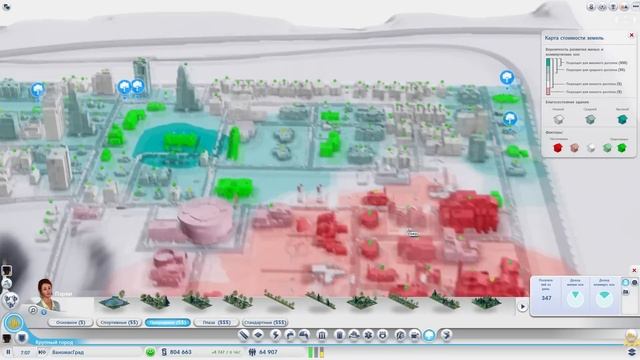Open the Roads tool in the toolbar
The height and width of the screenshot is (360, 640).
(x=244, y=335)
